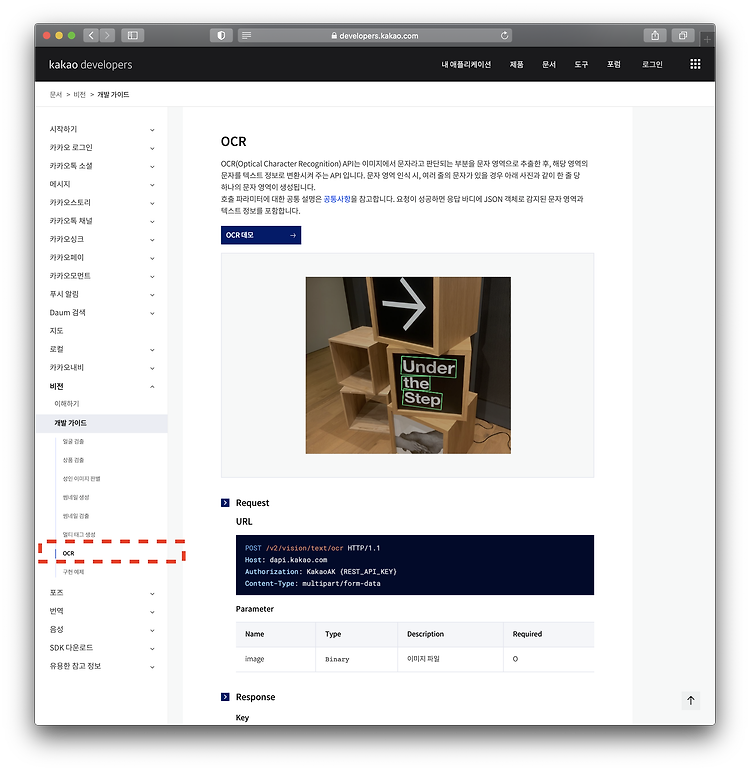
Task: Expand the 음성 section chevron
Action: (152, 630)
